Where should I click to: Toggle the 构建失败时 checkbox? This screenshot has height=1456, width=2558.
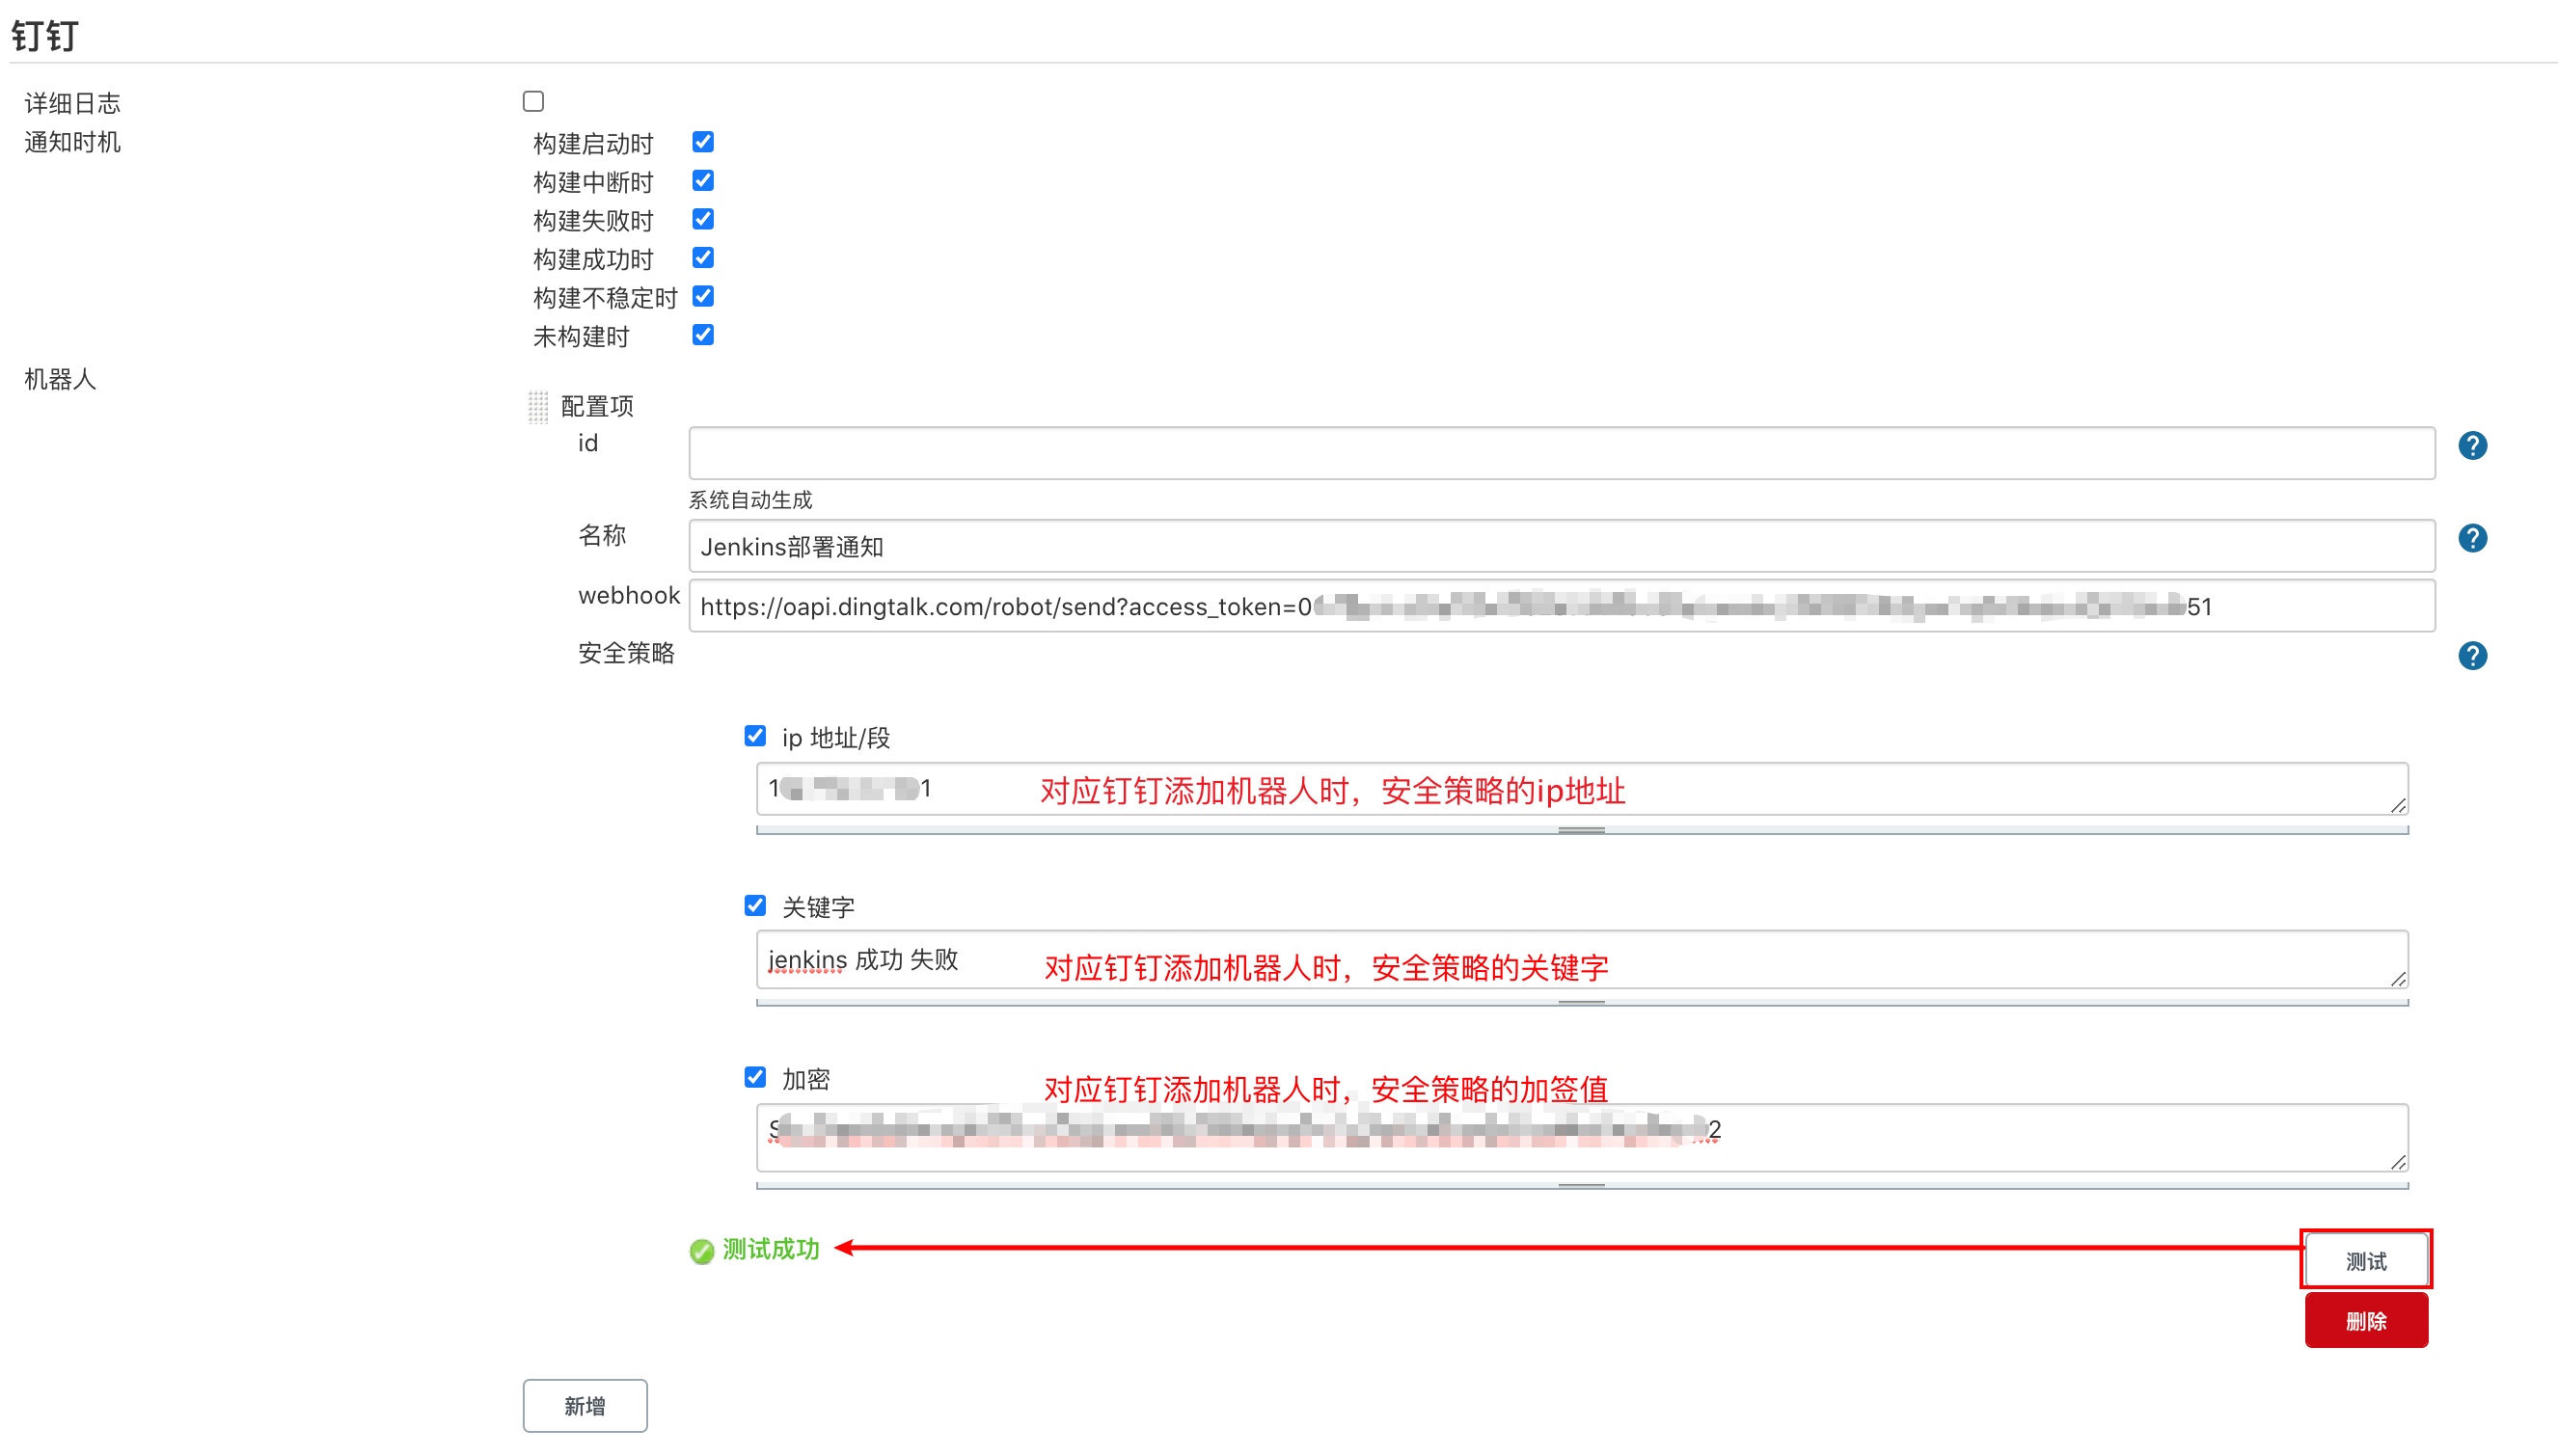click(703, 219)
